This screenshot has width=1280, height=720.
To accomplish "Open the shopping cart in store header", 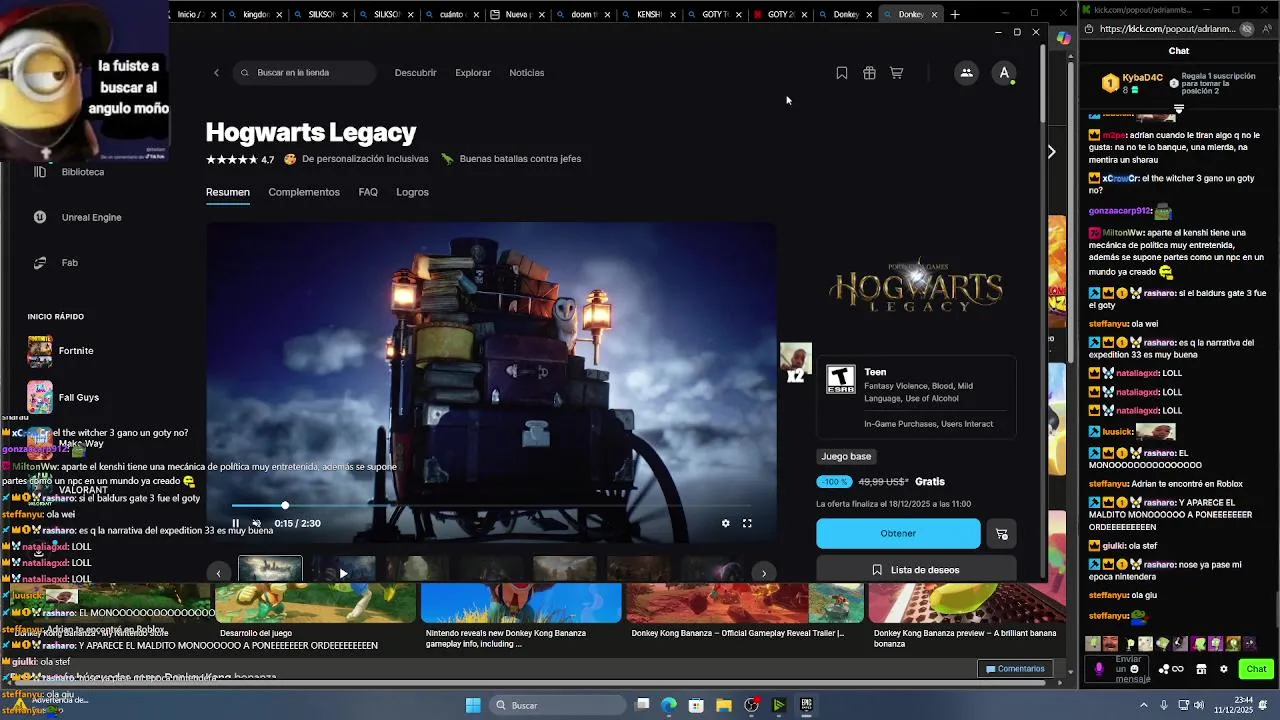I will [897, 73].
